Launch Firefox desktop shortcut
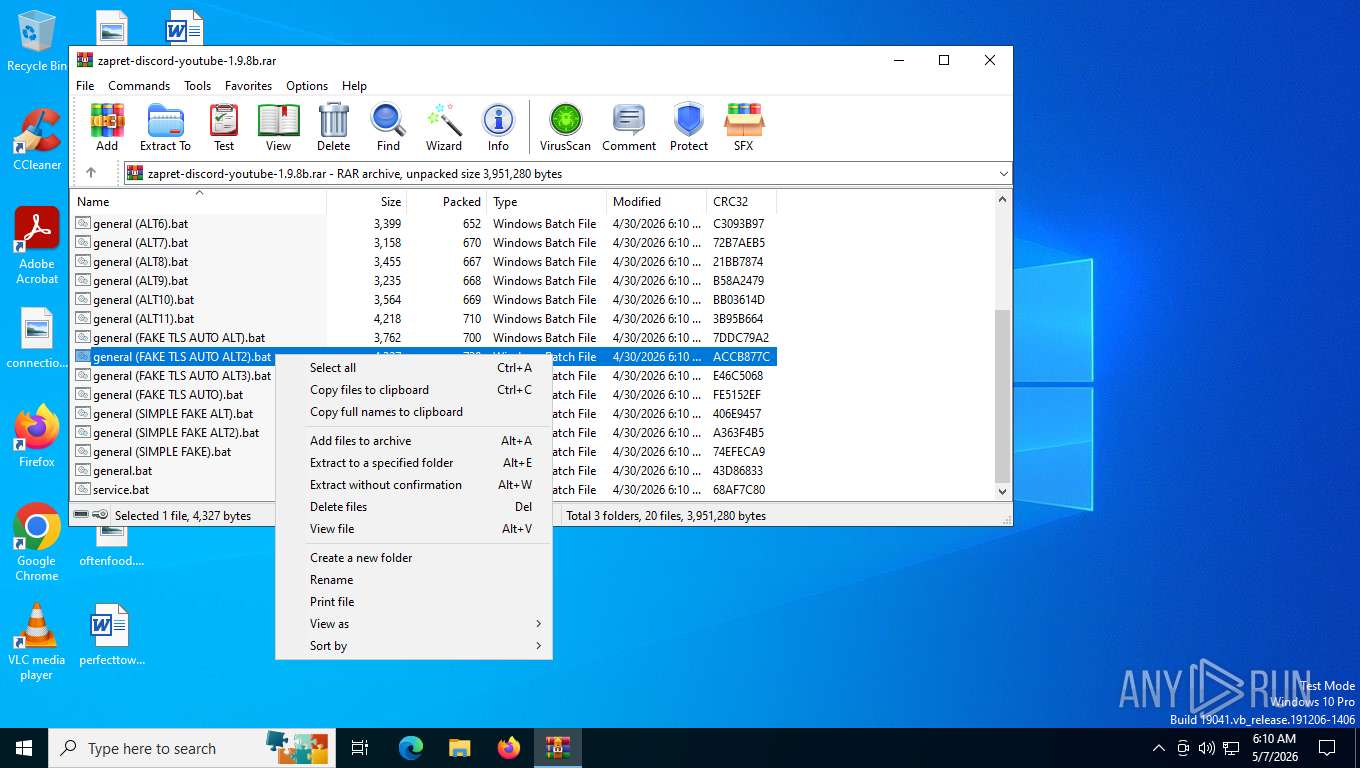 point(37,437)
